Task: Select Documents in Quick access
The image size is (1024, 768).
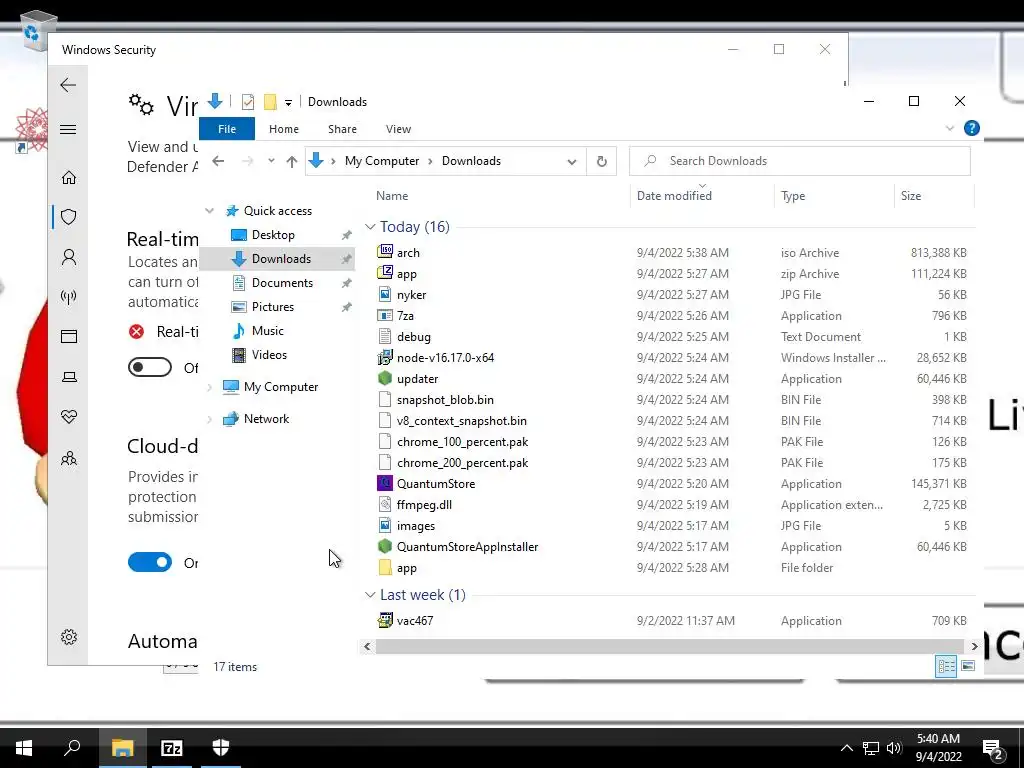Action: click(282, 283)
